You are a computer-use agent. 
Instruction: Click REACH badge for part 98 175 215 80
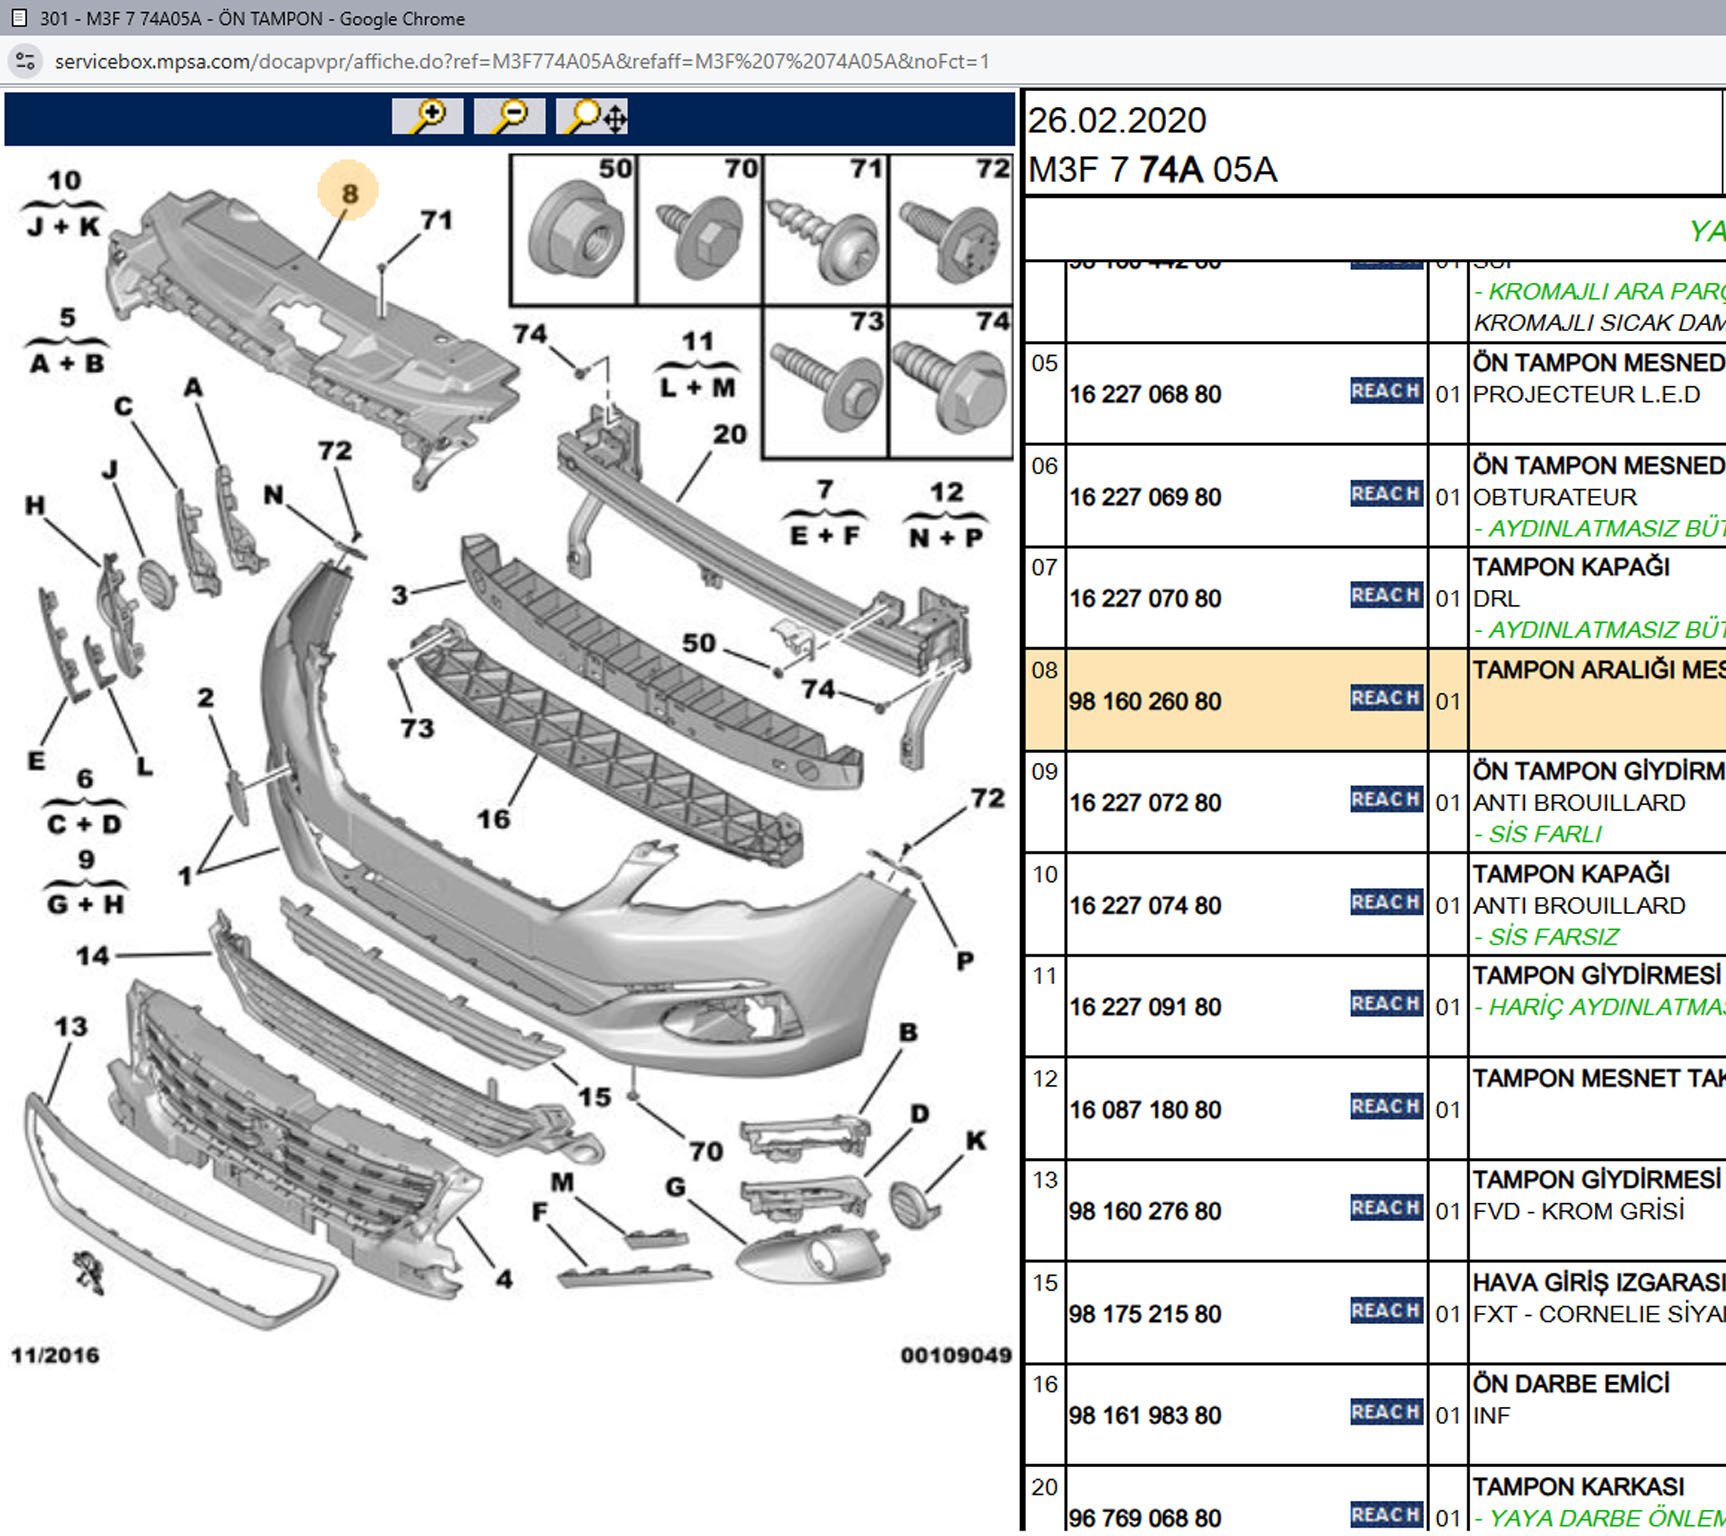pyautogui.click(x=1385, y=1311)
